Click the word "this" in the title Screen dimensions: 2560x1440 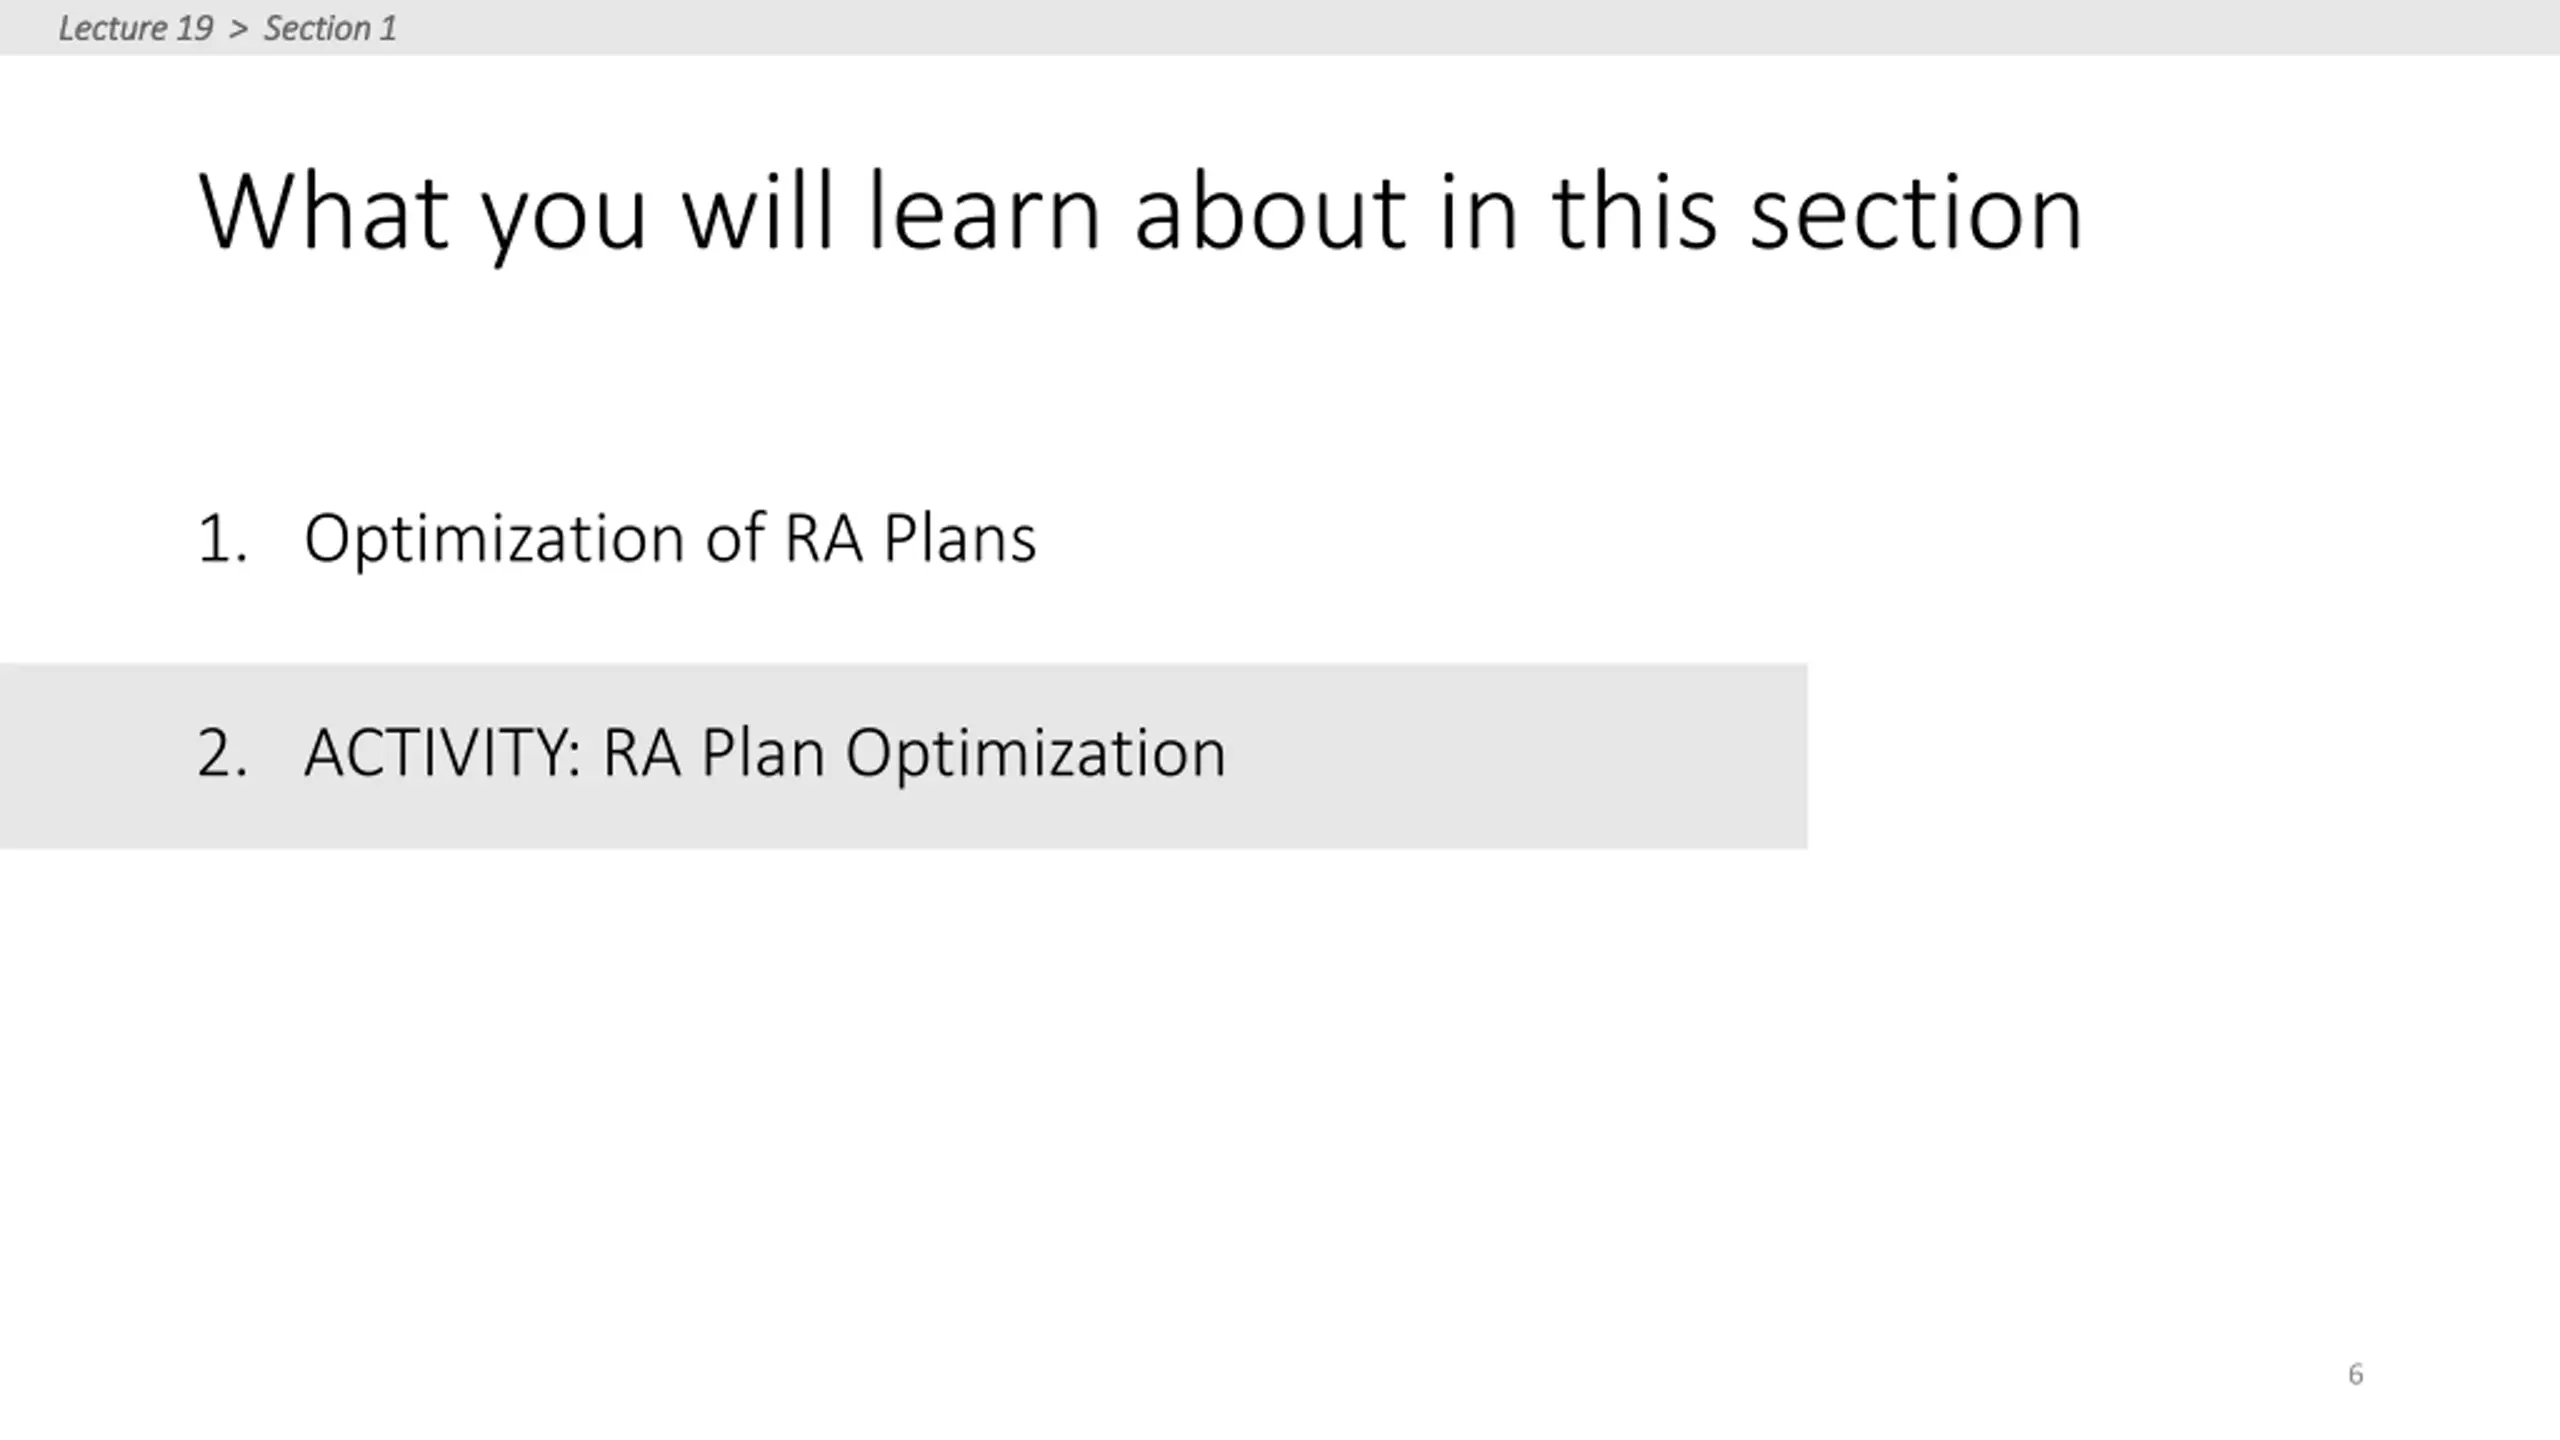[x=1634, y=211]
